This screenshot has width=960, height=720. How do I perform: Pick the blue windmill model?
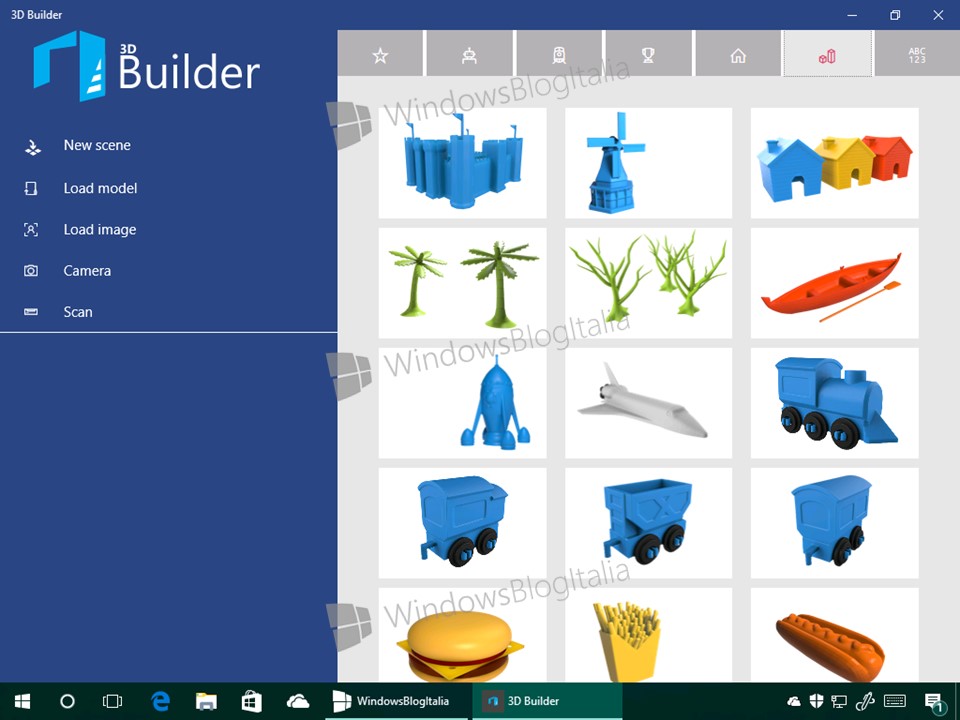(648, 163)
